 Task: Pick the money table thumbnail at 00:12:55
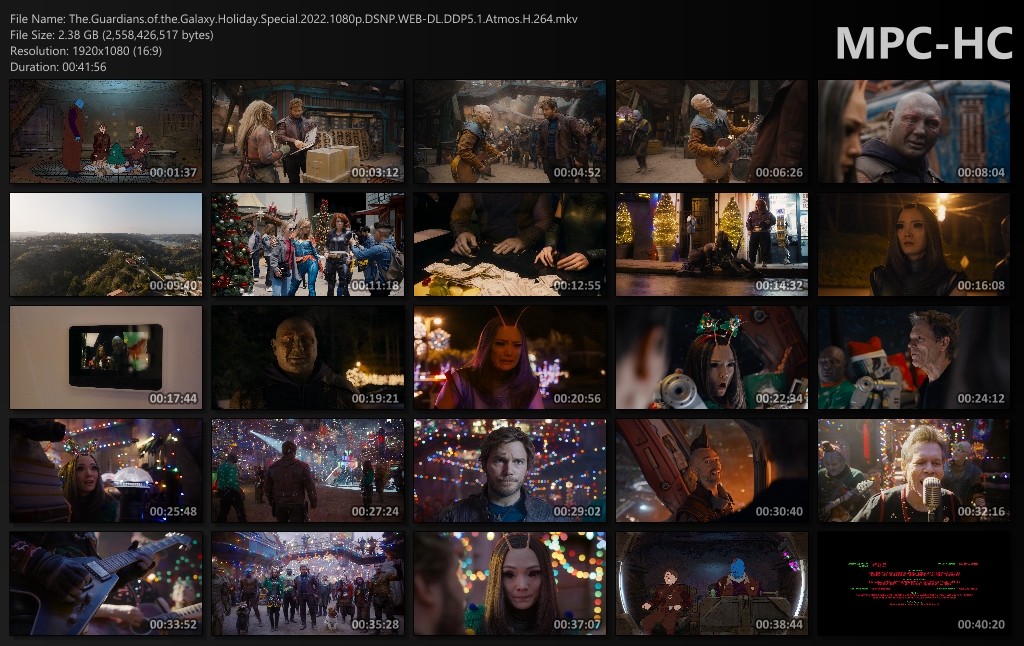click(510, 244)
